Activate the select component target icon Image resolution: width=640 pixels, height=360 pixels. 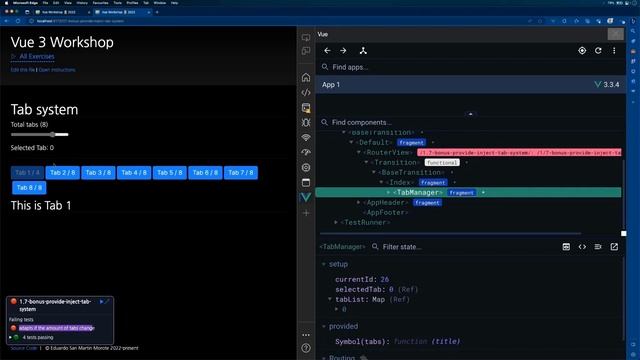pos(582,51)
